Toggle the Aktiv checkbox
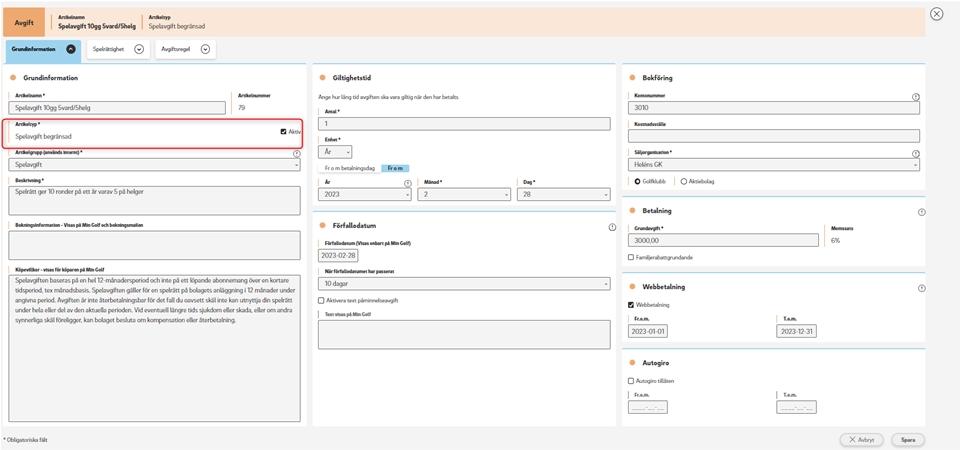This screenshot has width=960, height=450. [x=284, y=131]
